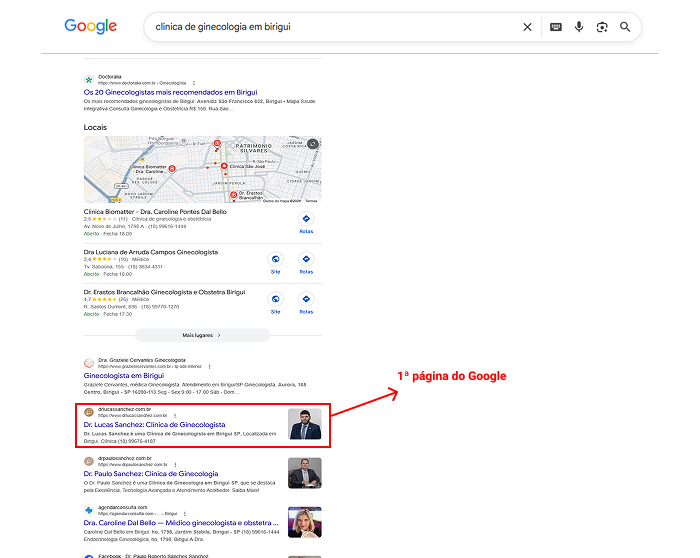Expand the 'Mais lugares' button
The width and height of the screenshot is (700, 558).
[202, 335]
